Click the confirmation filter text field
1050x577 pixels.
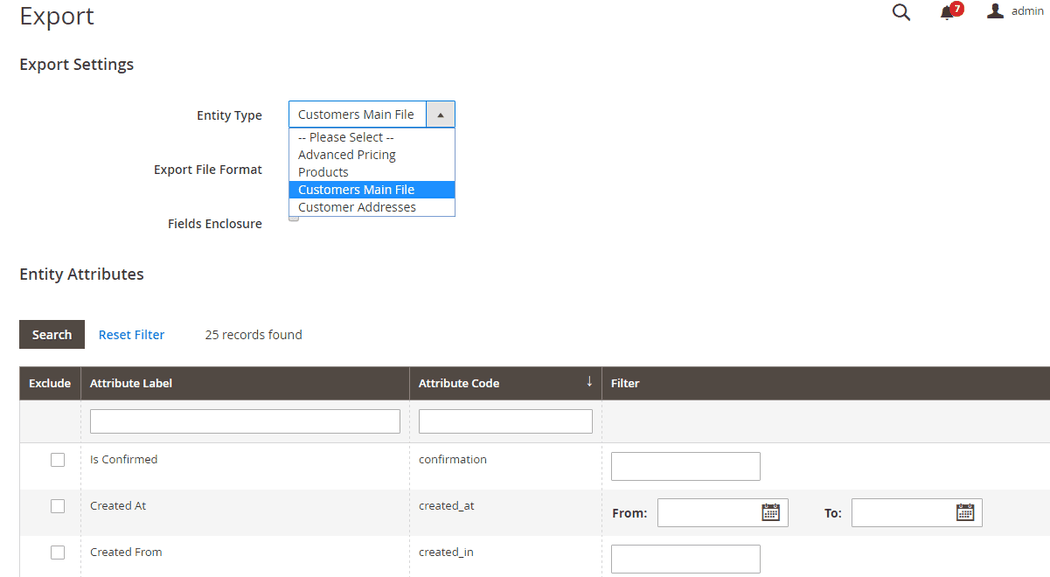(x=686, y=466)
